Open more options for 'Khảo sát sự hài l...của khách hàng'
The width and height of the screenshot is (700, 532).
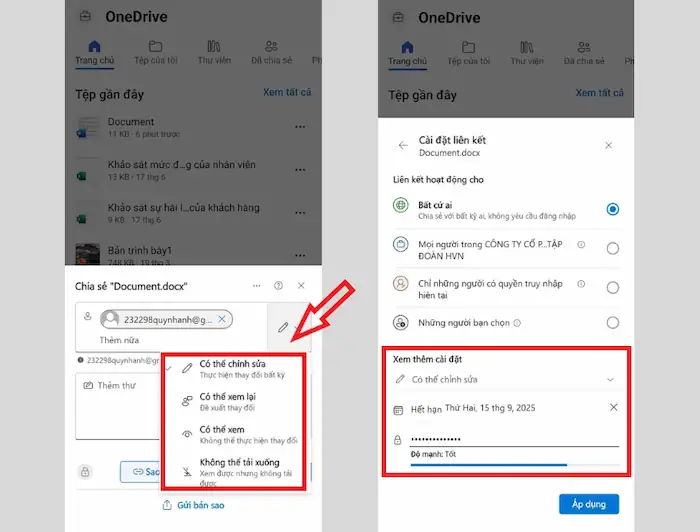[x=300, y=212]
